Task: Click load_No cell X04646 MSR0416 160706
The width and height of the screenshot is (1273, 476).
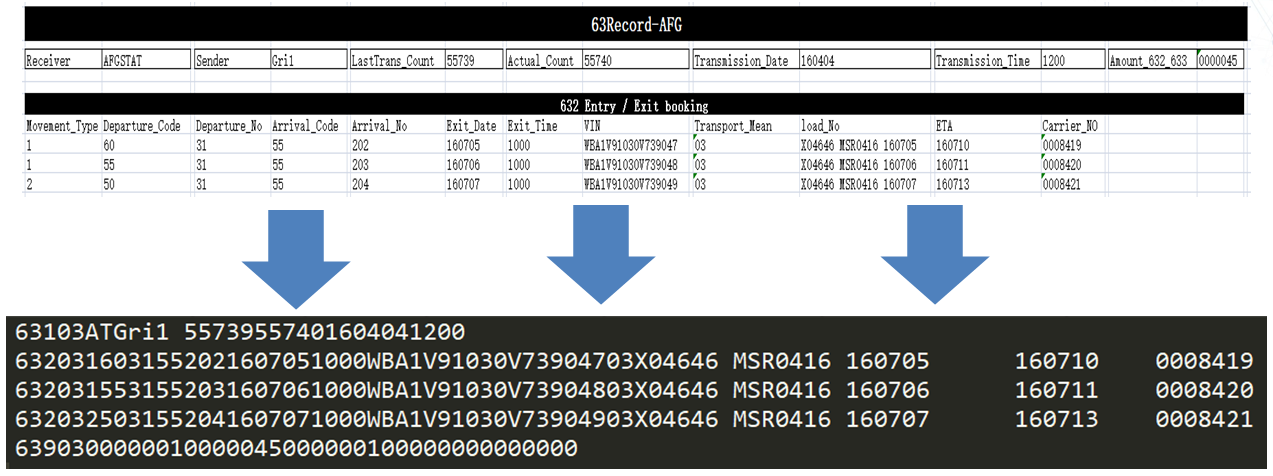Action: click(866, 165)
